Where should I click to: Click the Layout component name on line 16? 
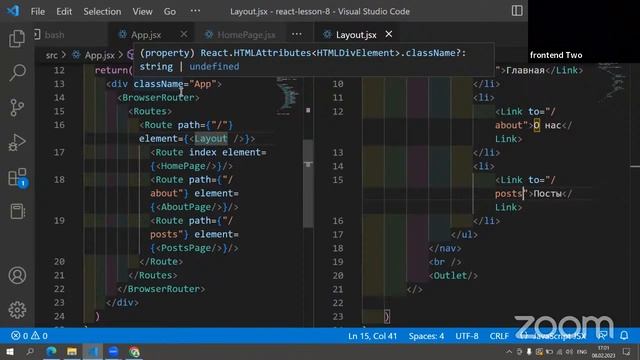coord(211,139)
